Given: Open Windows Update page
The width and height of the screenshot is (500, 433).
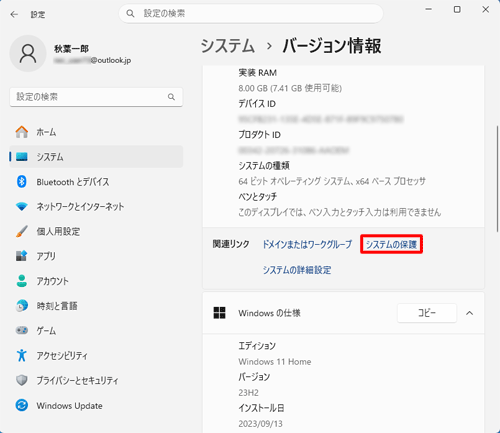Looking at the screenshot, I should point(96,405).
